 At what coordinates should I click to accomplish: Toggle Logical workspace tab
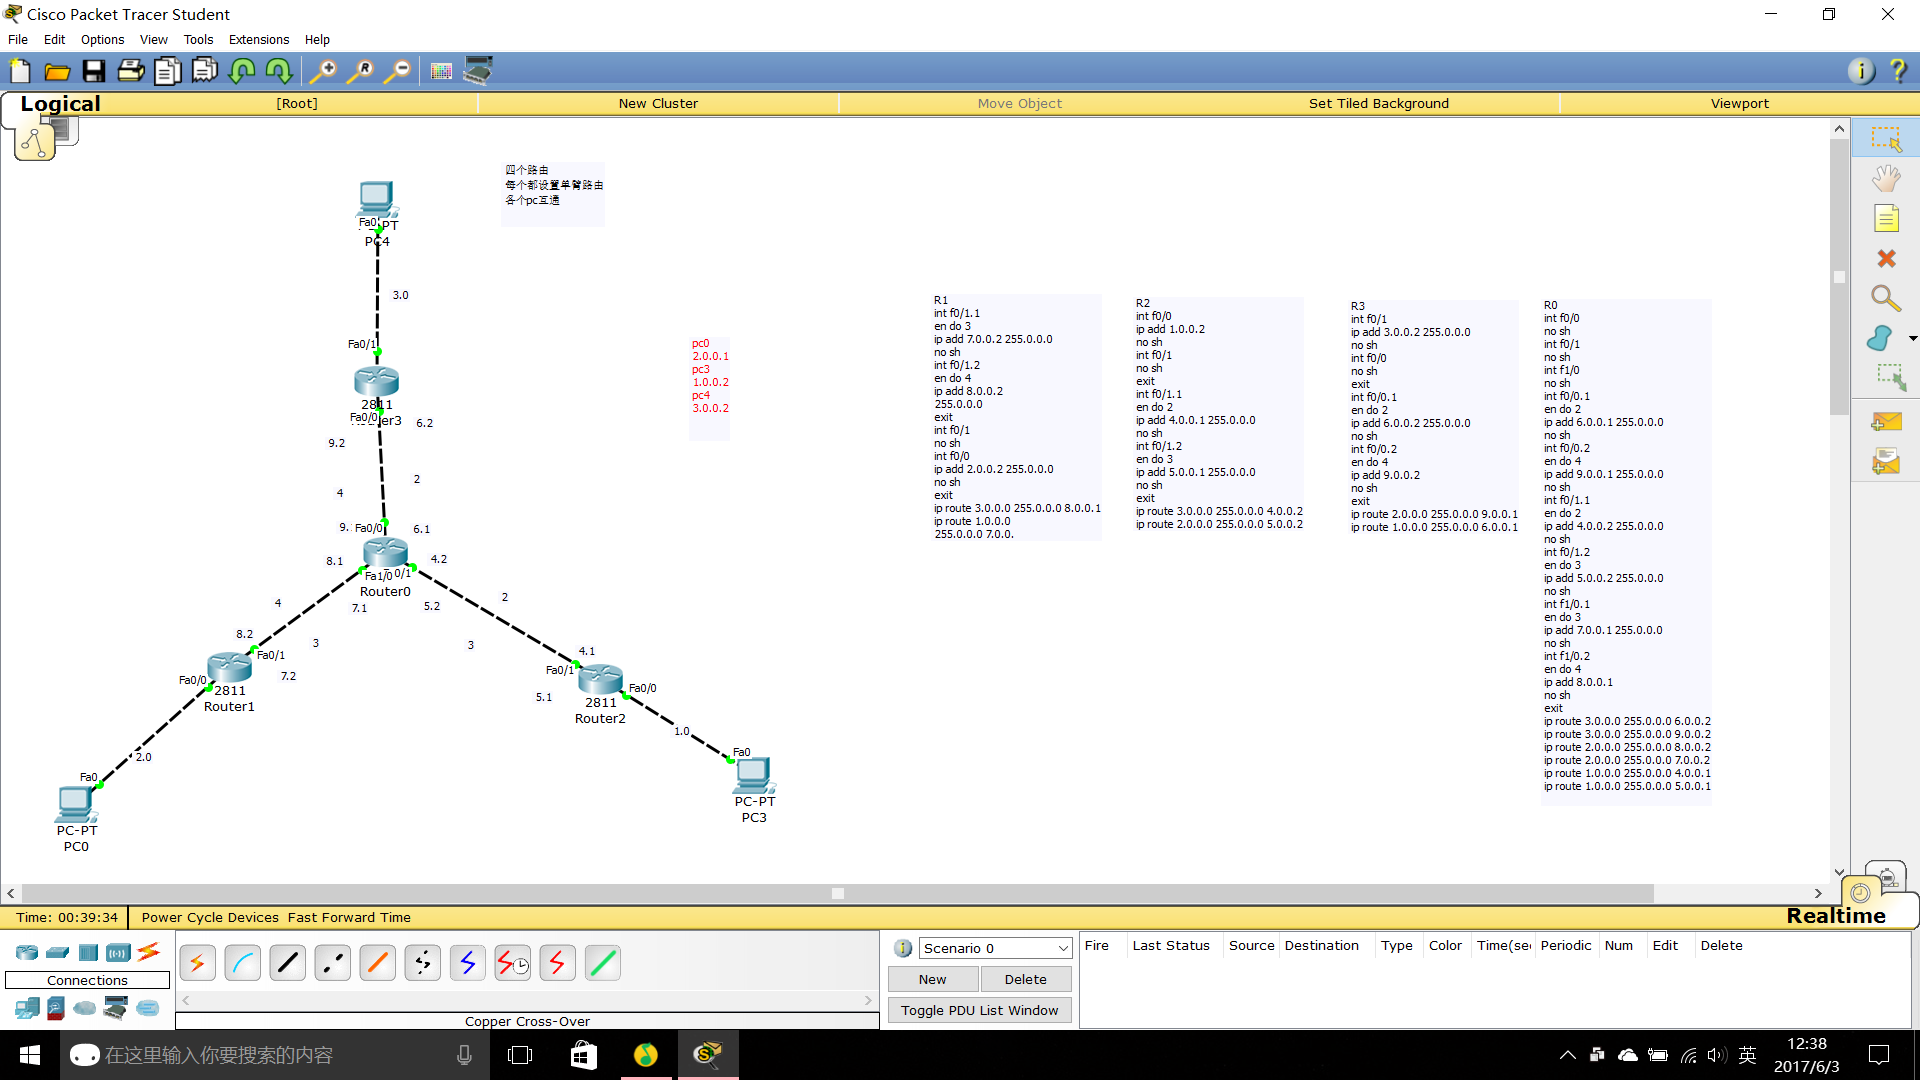click(x=60, y=103)
